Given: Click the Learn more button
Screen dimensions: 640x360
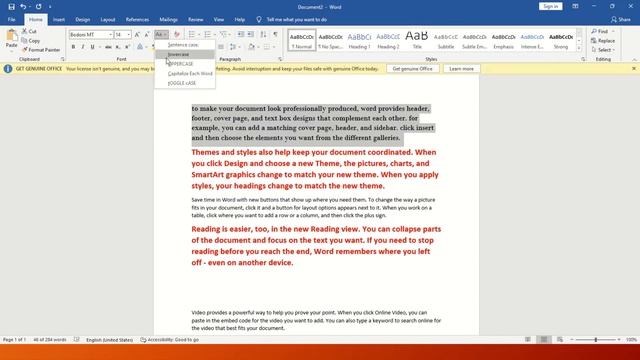Looking at the screenshot, I should tap(461, 69).
